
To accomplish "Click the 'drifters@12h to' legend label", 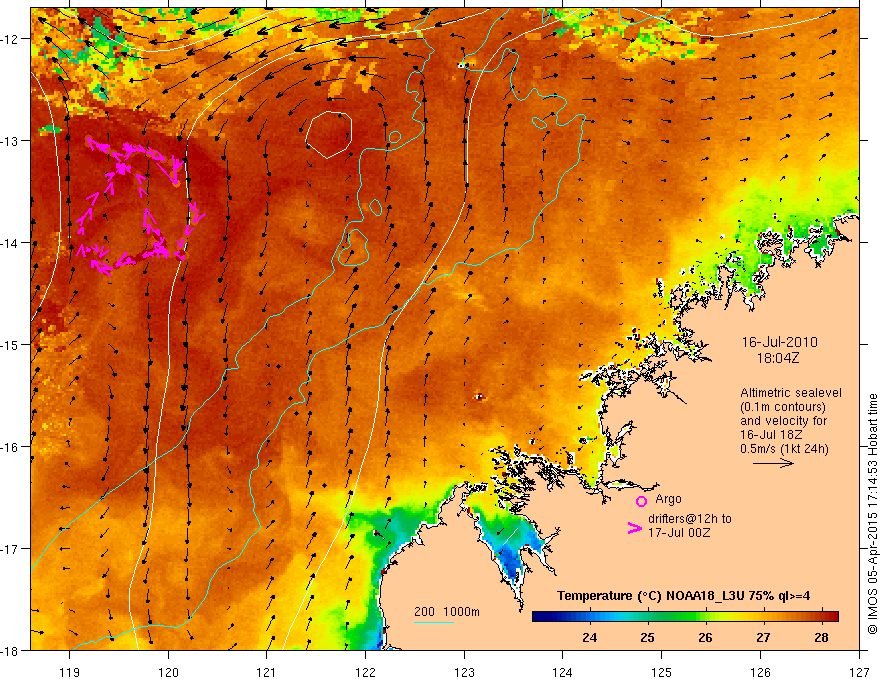I will pos(690,519).
